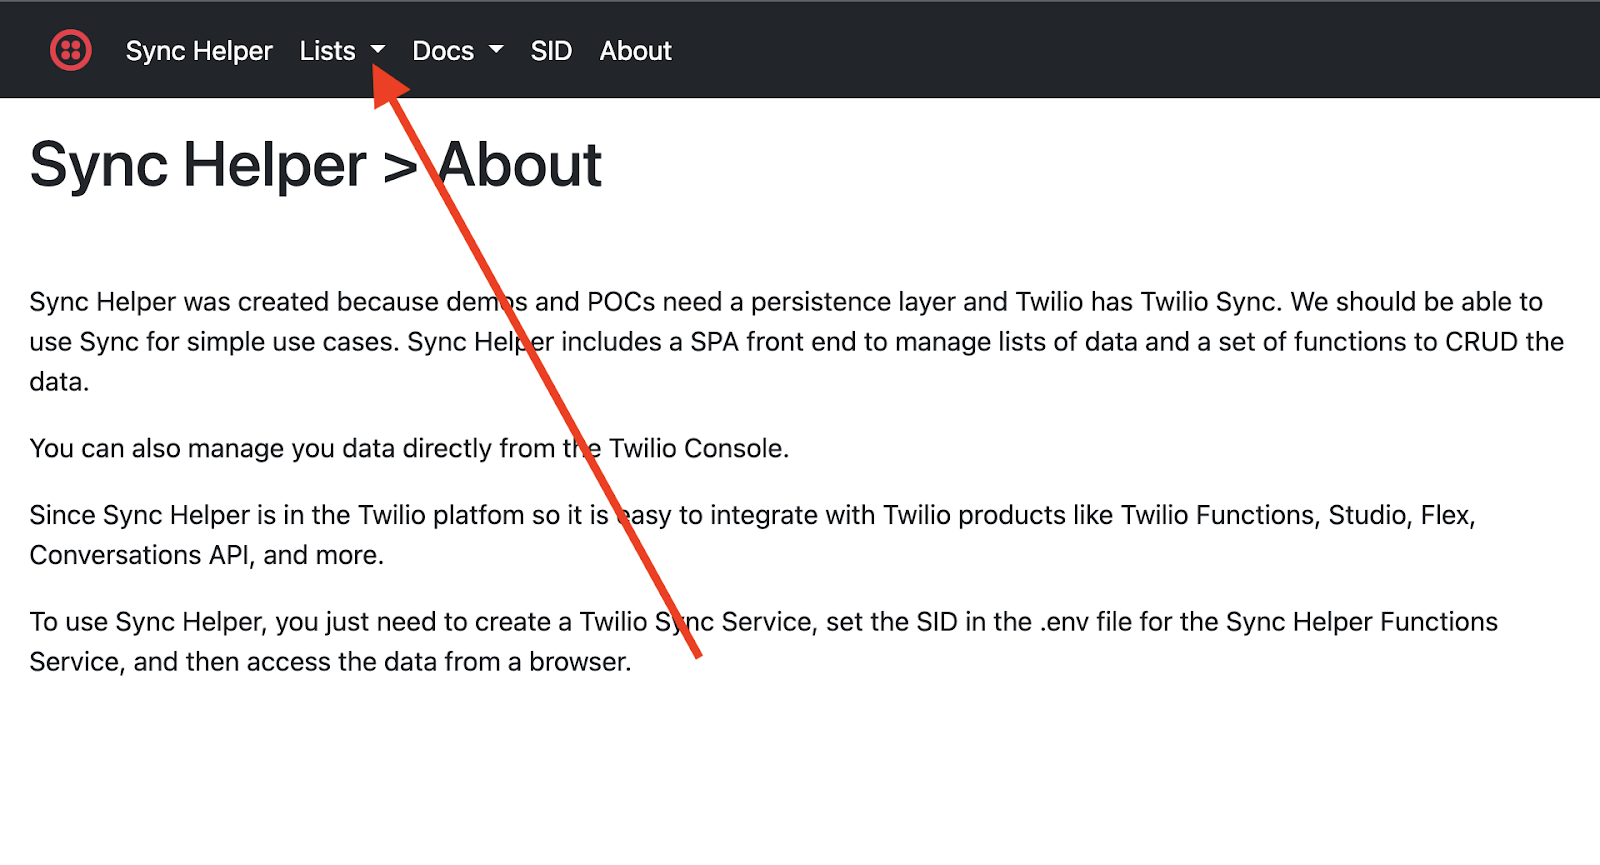Click the 'Sync Helper > About' heading
Image resolution: width=1600 pixels, height=865 pixels.
click(x=316, y=165)
